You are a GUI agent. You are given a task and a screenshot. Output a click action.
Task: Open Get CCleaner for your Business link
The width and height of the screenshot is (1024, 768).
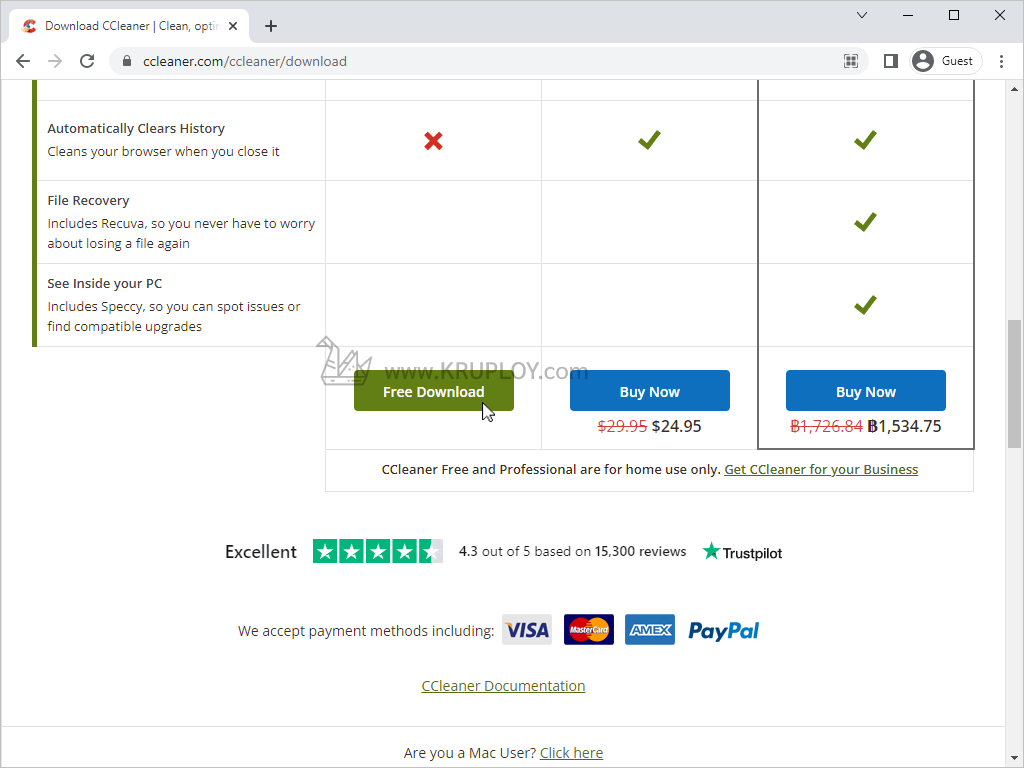coord(821,470)
